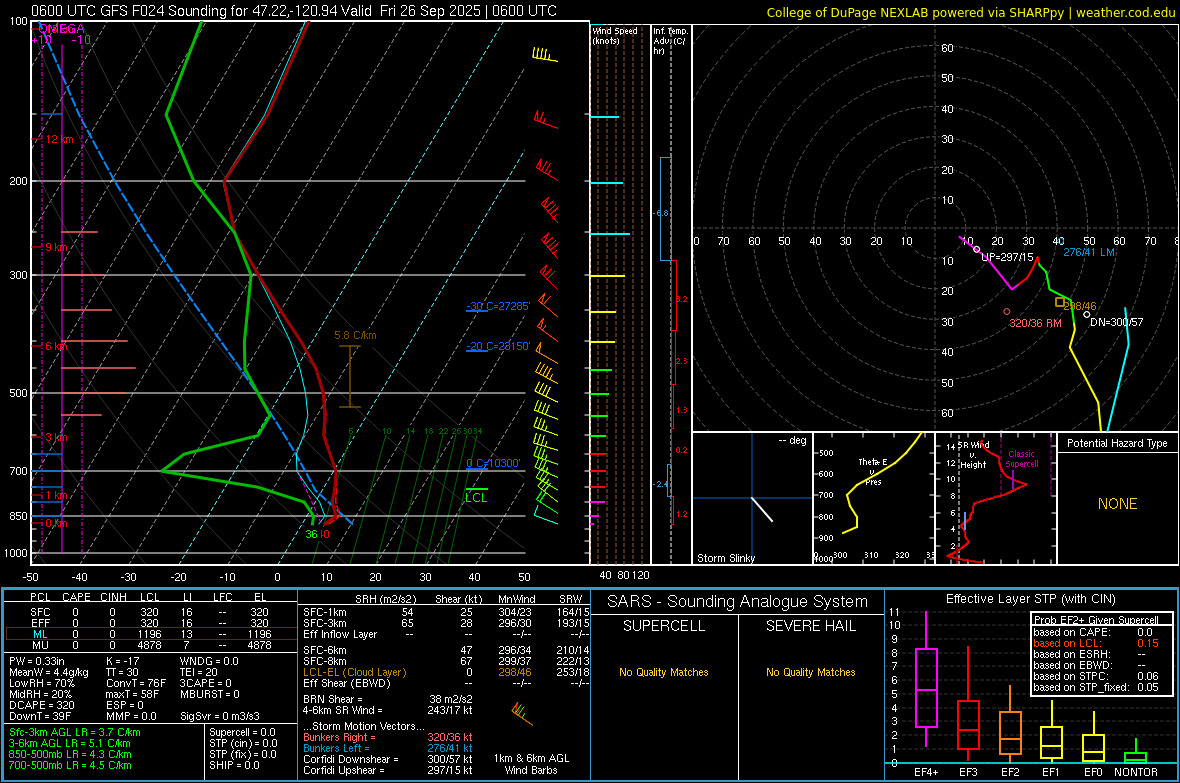Viewport: 1180px width, 783px height.
Task: Click the 6 km height label
Action: 57,346
